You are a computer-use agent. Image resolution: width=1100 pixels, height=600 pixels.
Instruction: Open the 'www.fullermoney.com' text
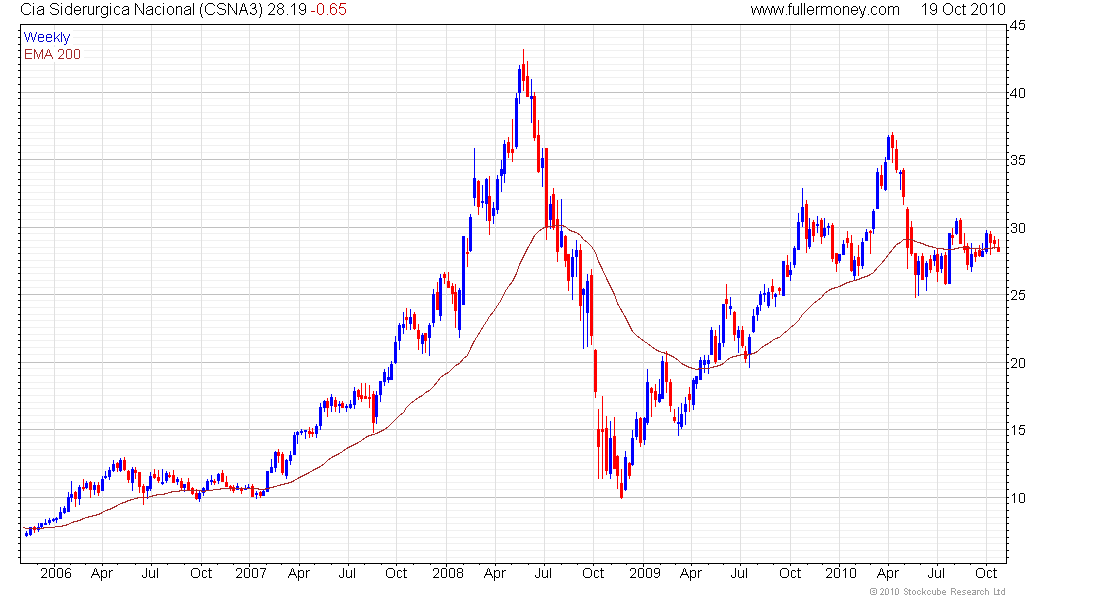(825, 10)
